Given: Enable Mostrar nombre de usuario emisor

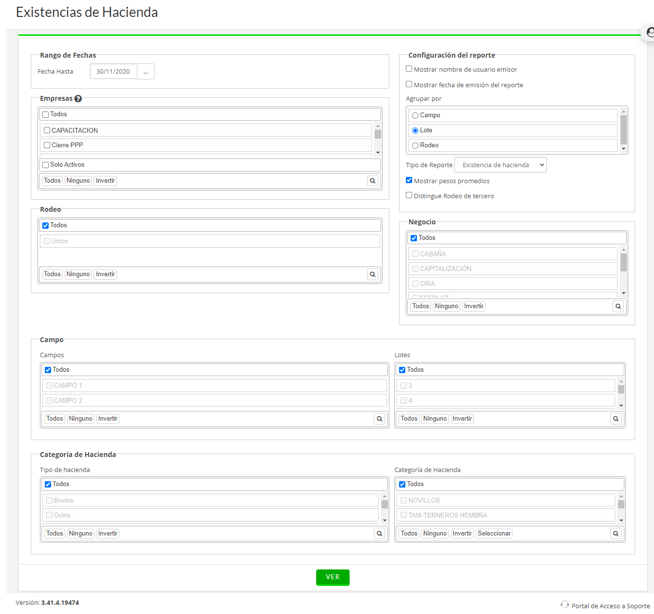Looking at the screenshot, I should coord(409,69).
